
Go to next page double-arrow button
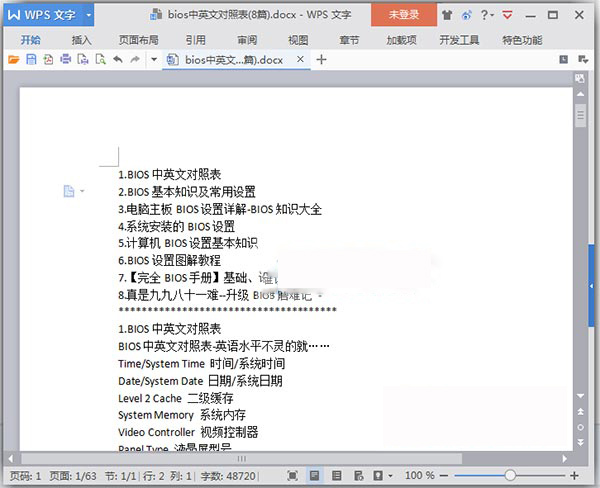click(580, 442)
